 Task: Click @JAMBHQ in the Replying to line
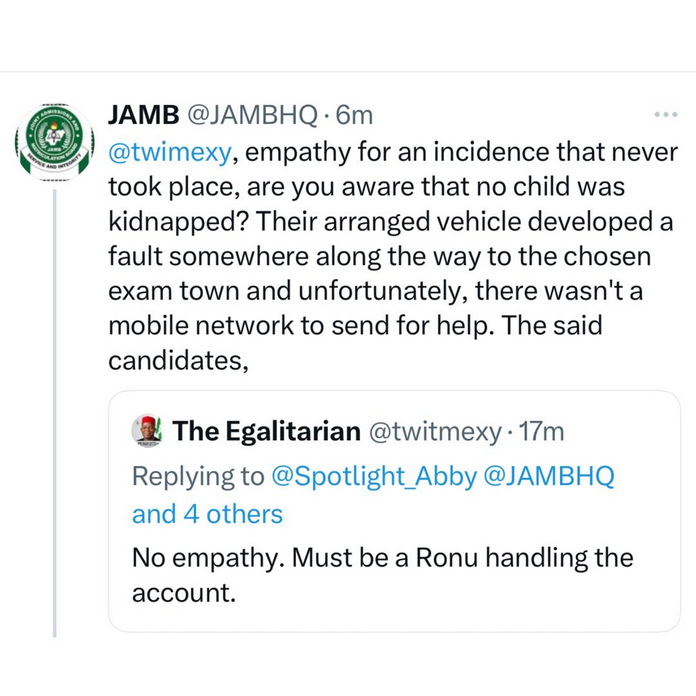(549, 476)
